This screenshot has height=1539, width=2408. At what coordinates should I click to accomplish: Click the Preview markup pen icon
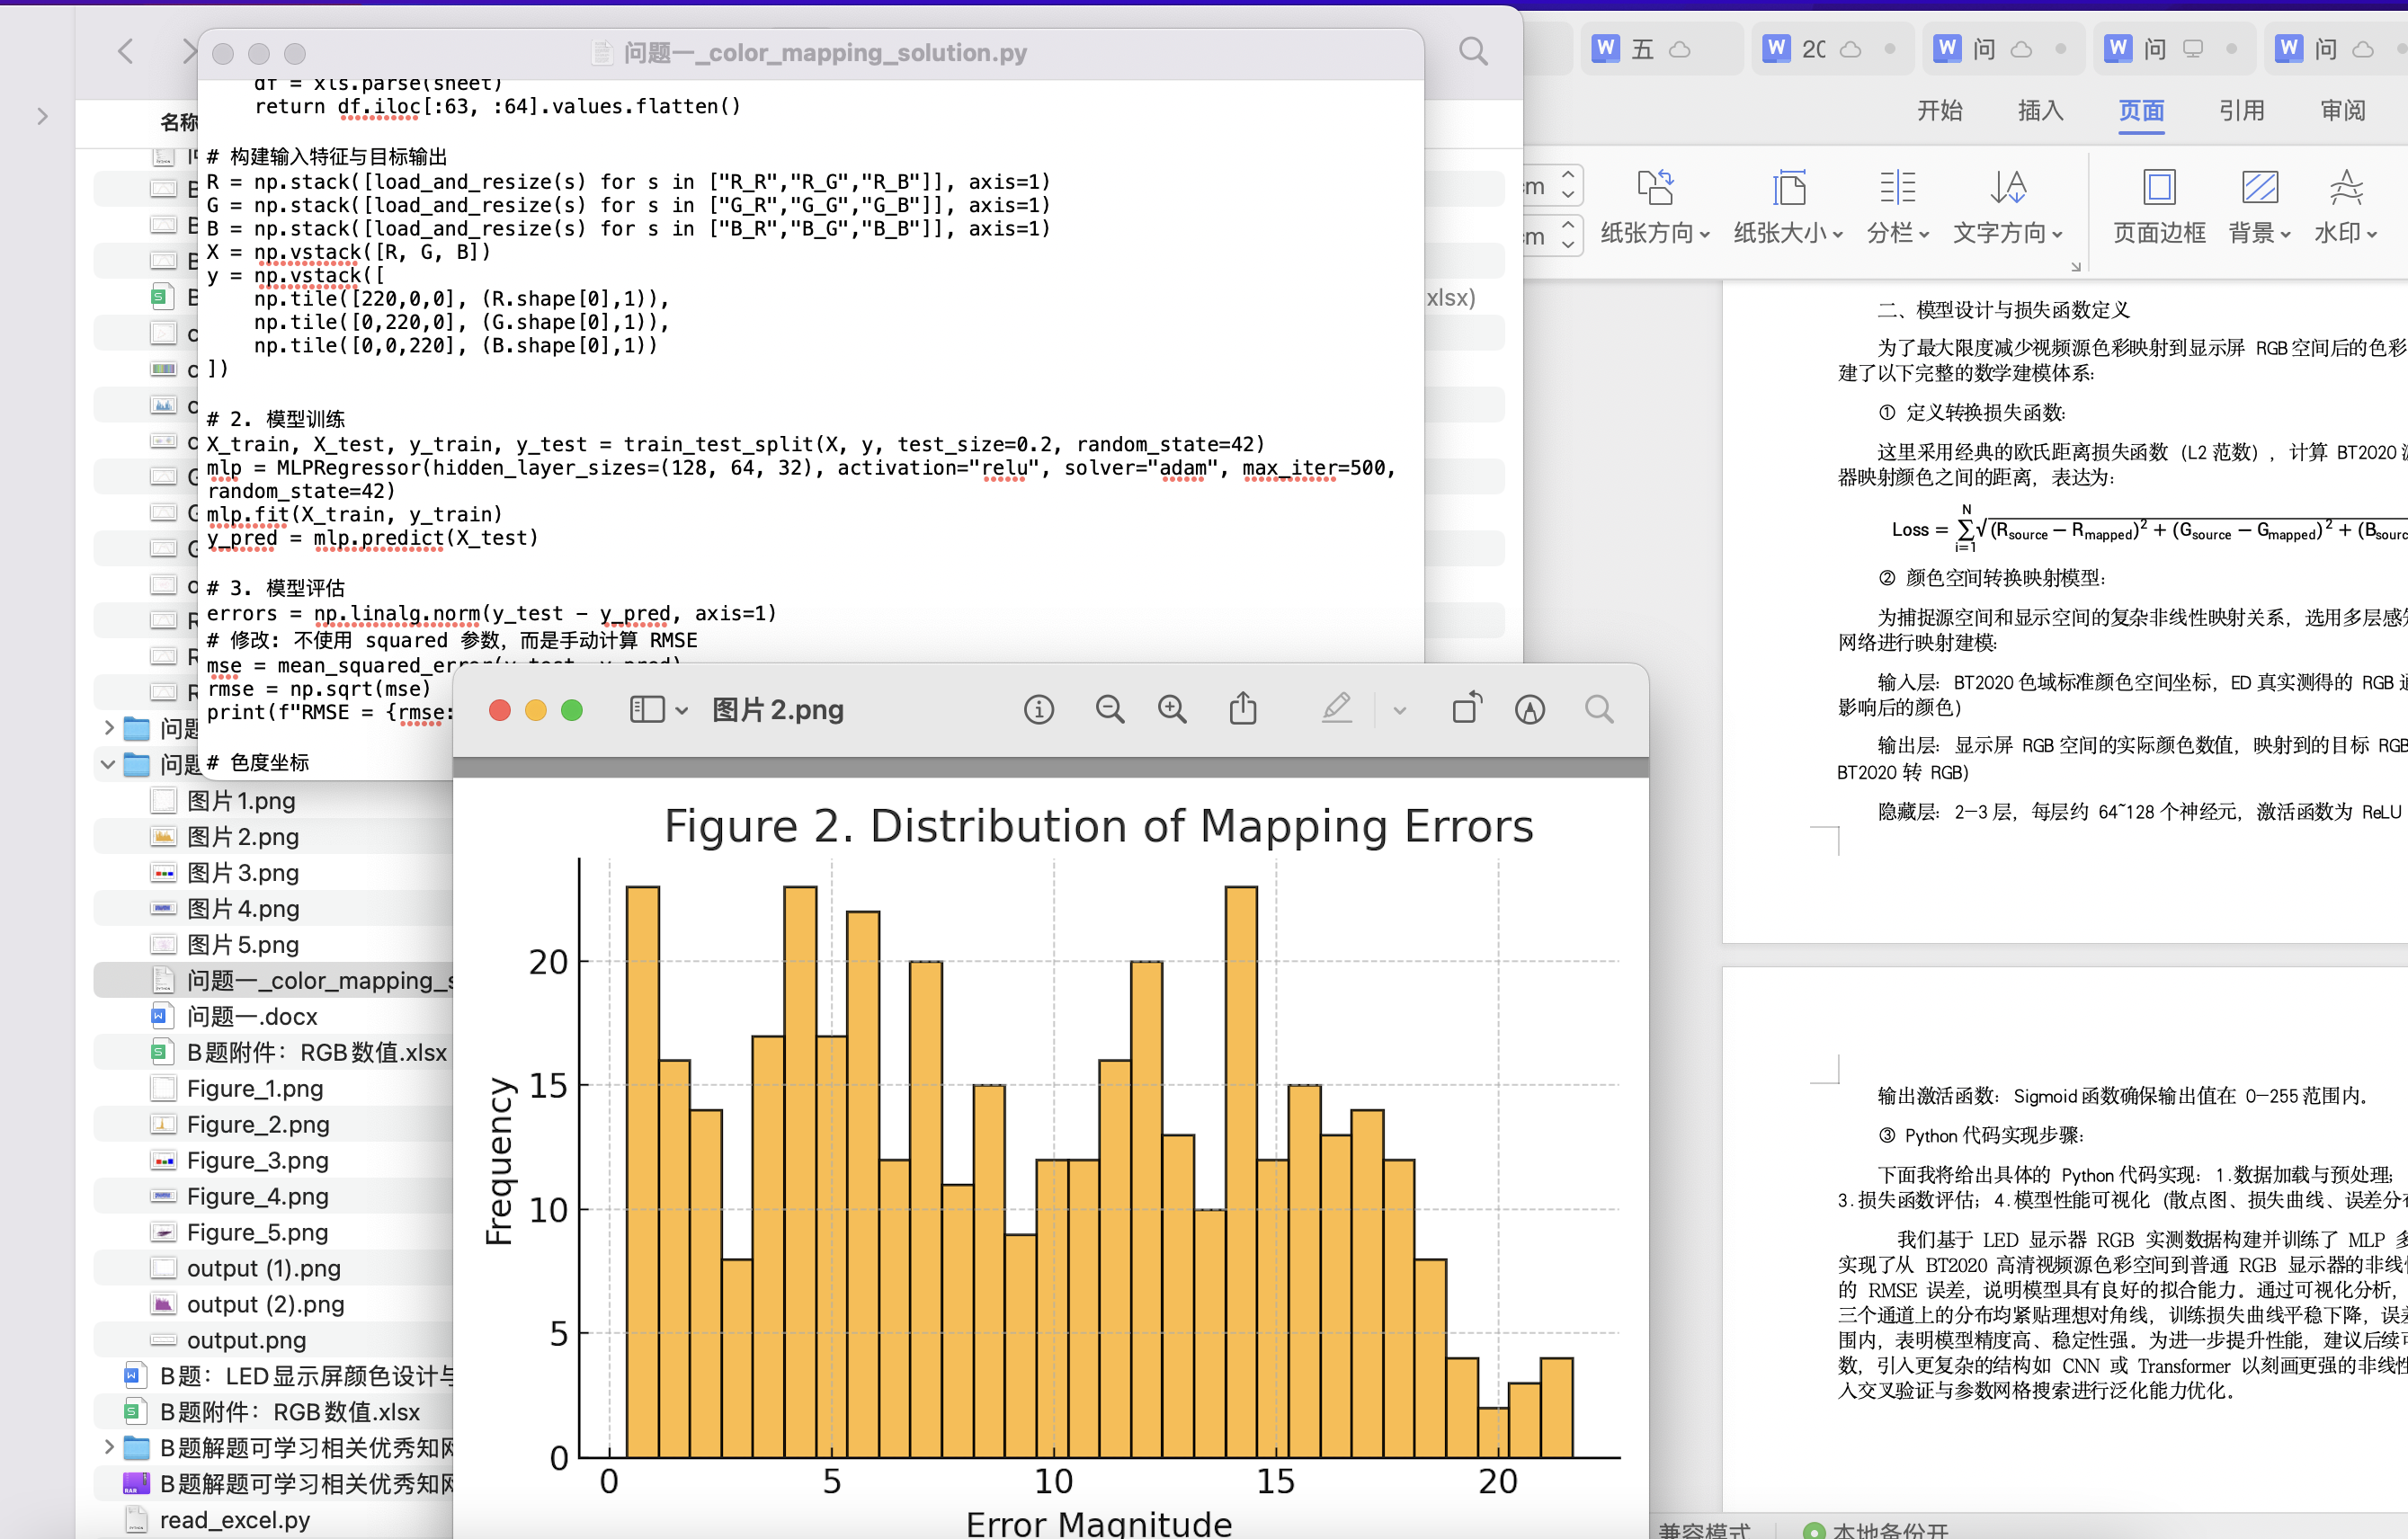1337,709
